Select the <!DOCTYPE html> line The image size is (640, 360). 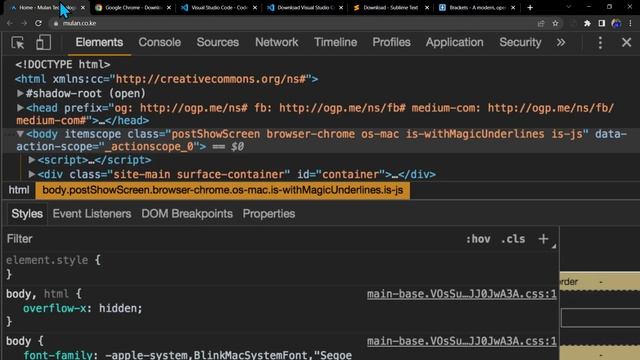click(x=63, y=64)
